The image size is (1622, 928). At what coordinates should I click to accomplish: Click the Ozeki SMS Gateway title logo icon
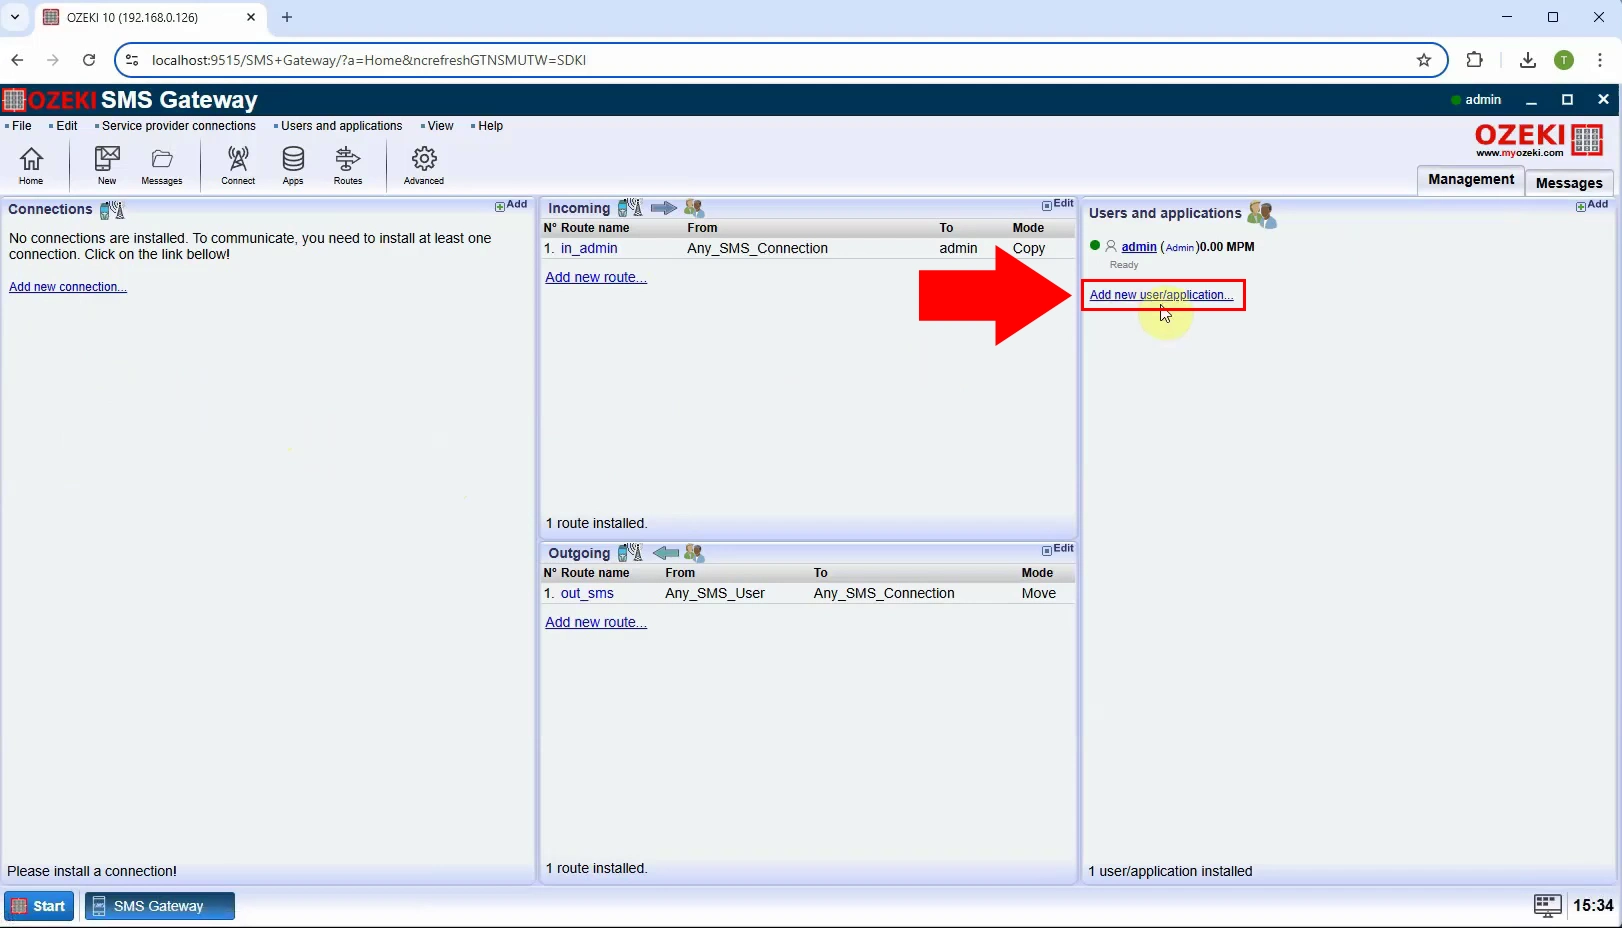point(13,100)
